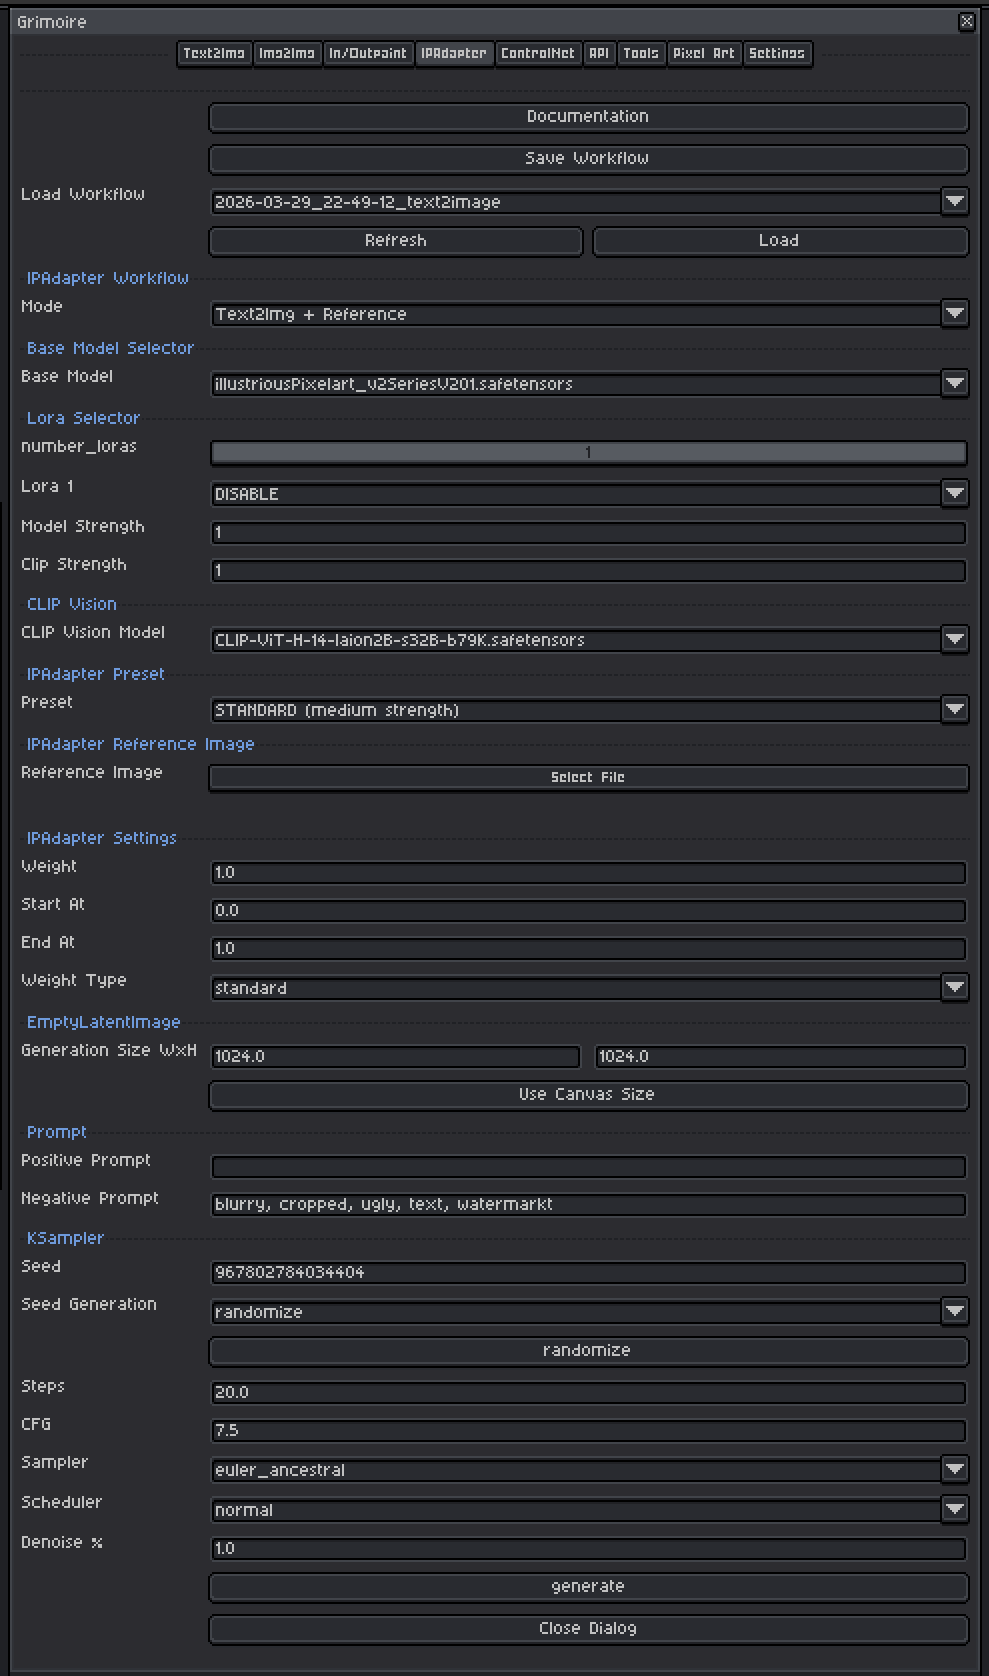This screenshot has width=989, height=1676.
Task: Click the Denoise % field
Action: pos(588,1549)
